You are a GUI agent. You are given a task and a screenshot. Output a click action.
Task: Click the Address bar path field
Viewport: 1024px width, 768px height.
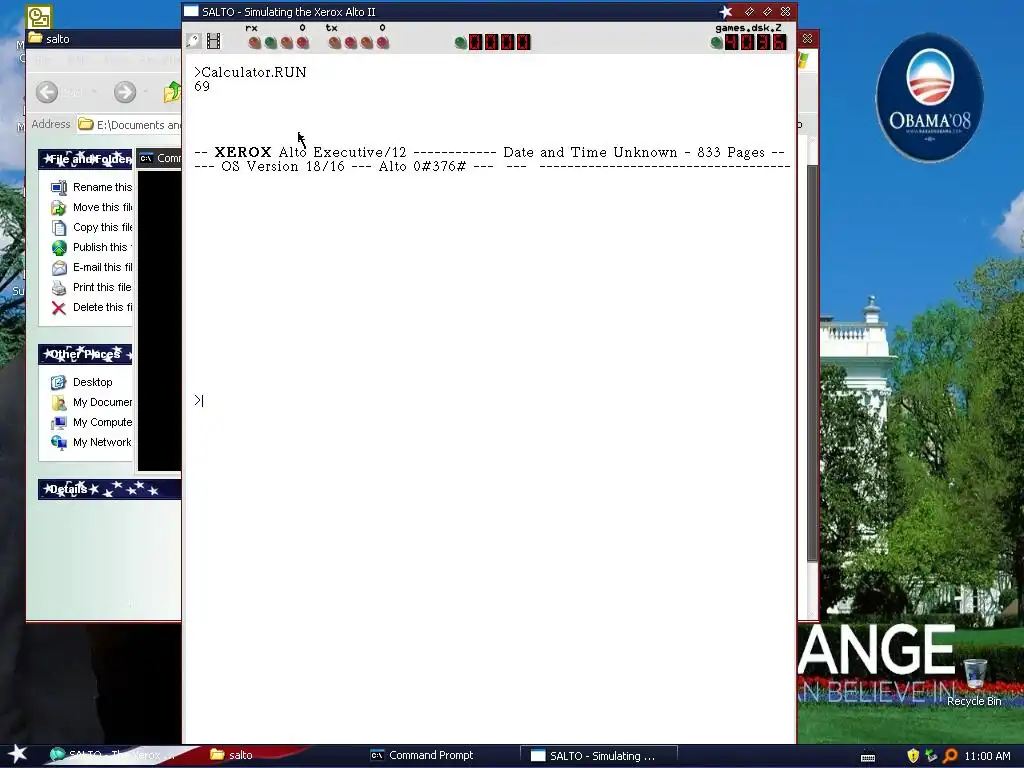tap(129, 124)
